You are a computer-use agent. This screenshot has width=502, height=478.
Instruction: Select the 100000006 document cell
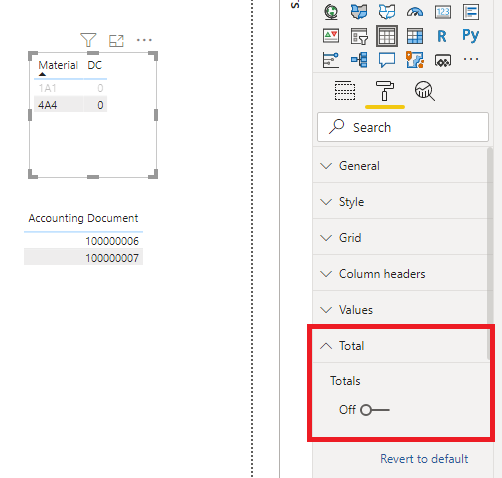click(x=112, y=241)
